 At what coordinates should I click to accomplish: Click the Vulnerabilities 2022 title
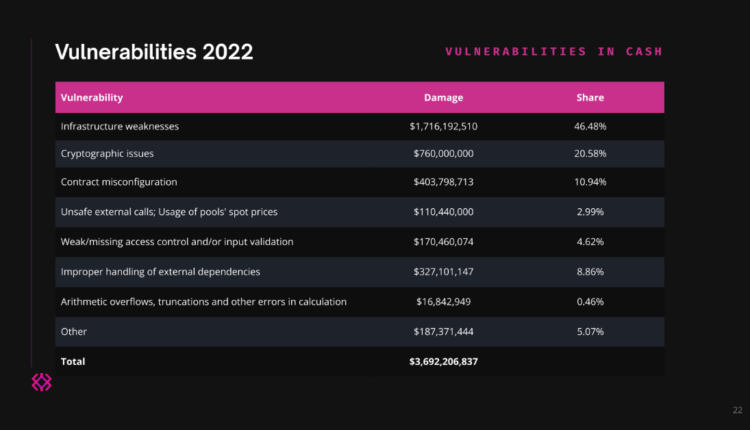pos(153,51)
